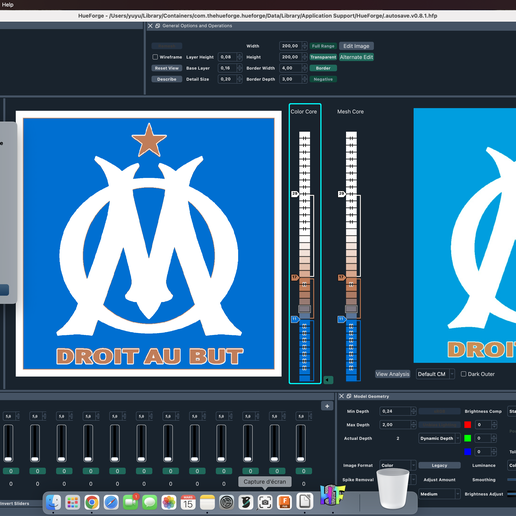Click the Max Depth stepper arrows
The width and height of the screenshot is (516, 516).
pos(413,425)
